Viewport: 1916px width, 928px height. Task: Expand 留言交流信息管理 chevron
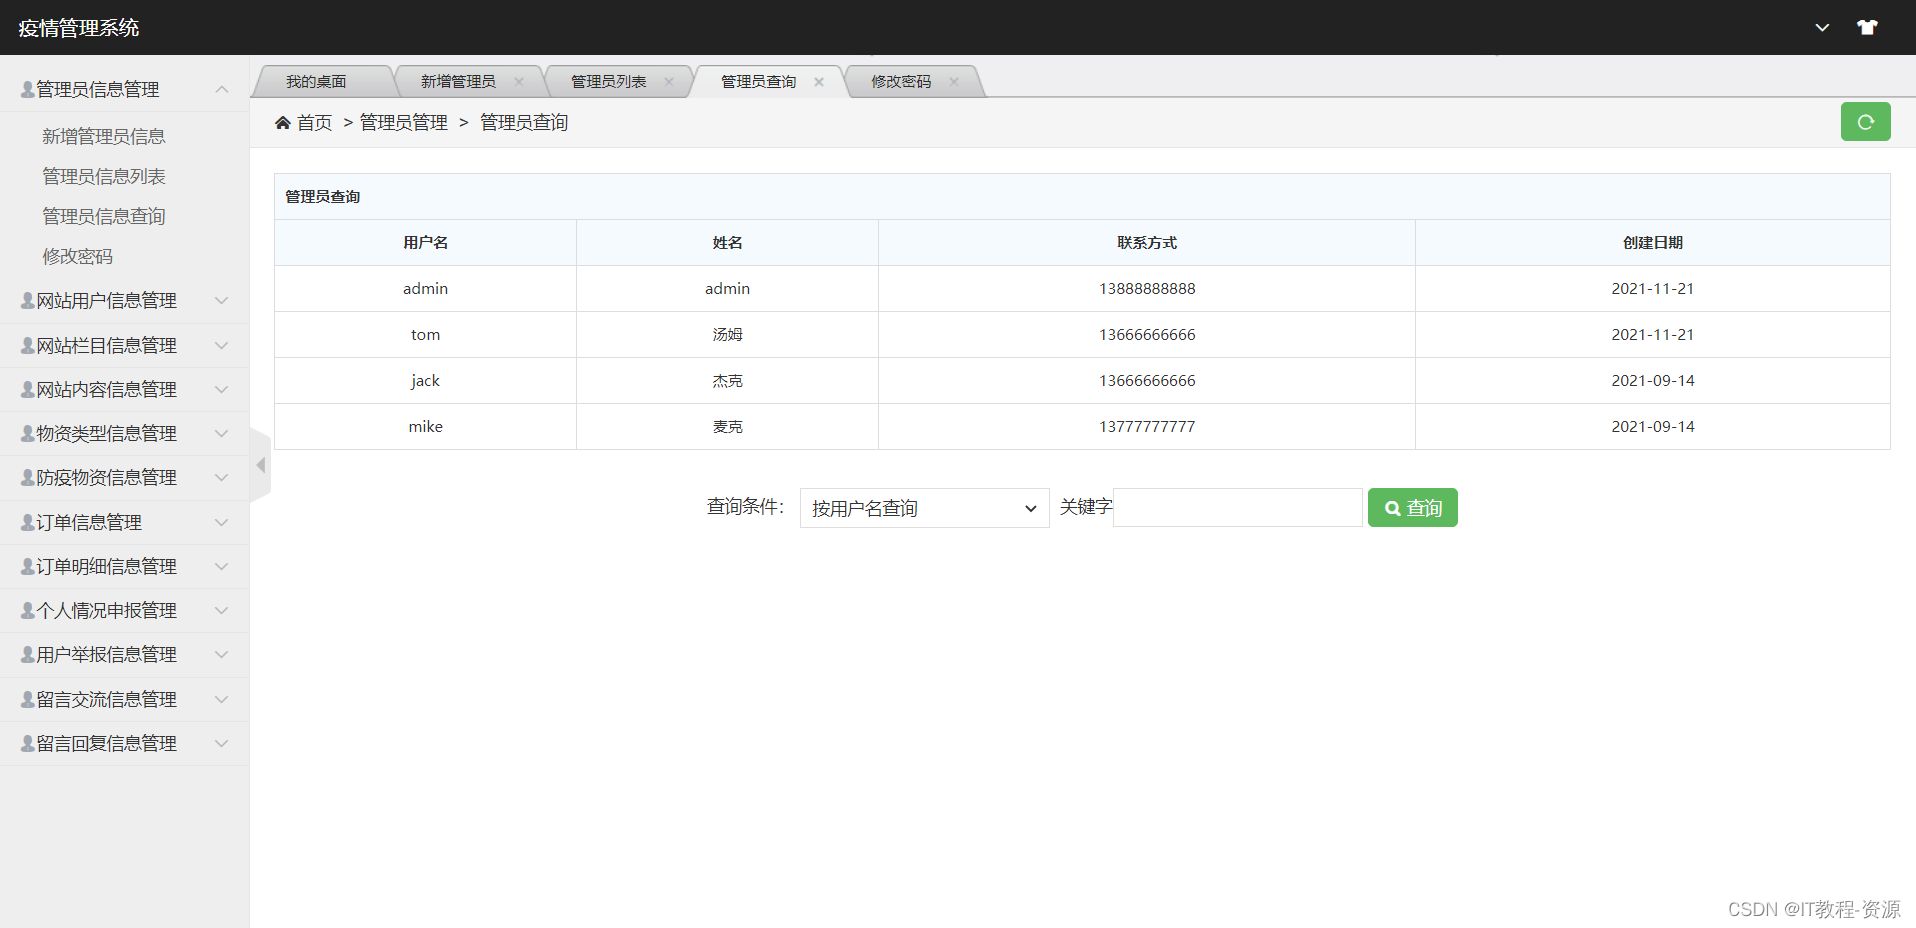[222, 699]
